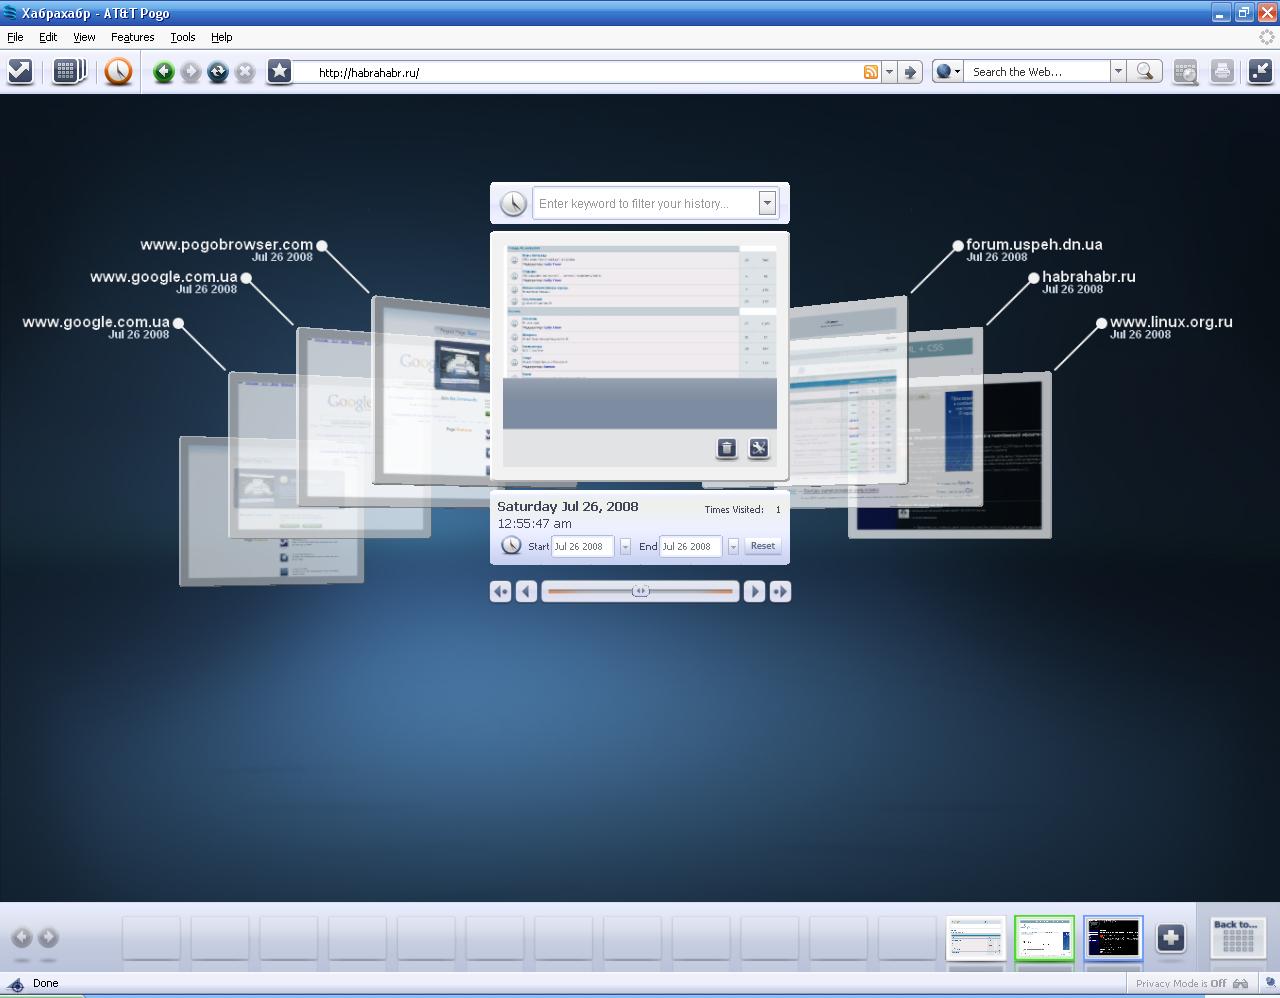
Task: Select the www.linux.org.ru history label
Action: pos(1170,322)
